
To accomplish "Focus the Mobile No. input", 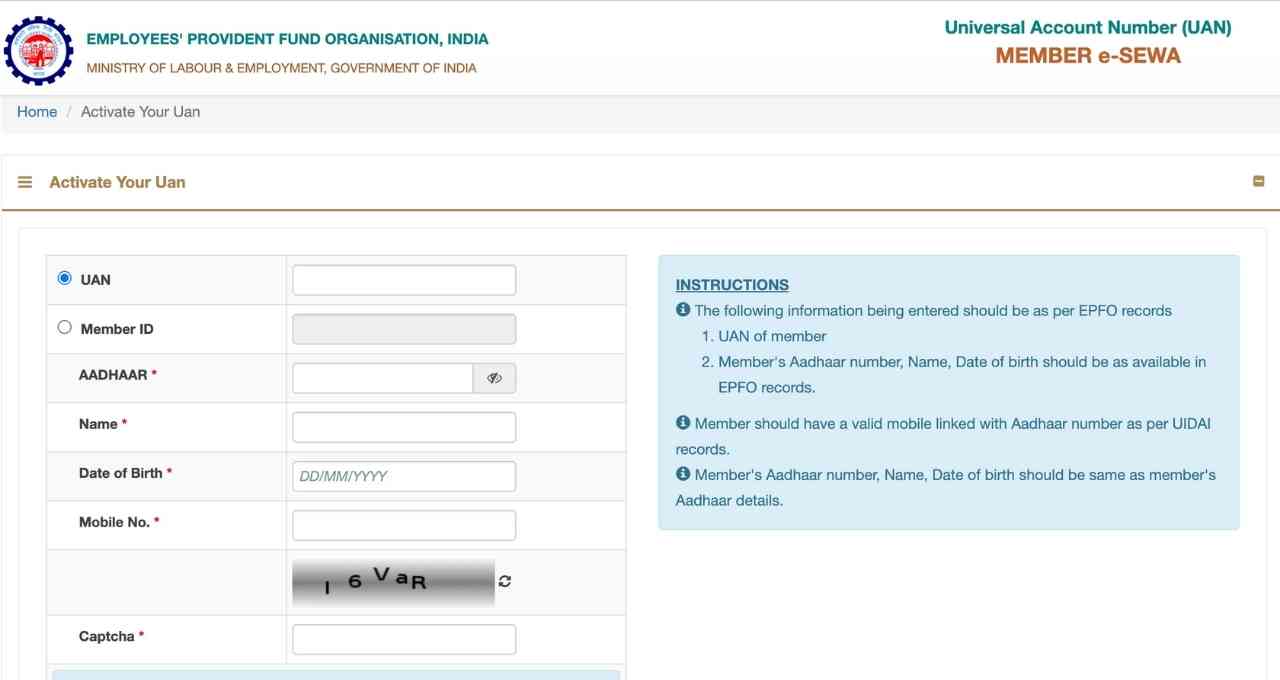I will [404, 525].
